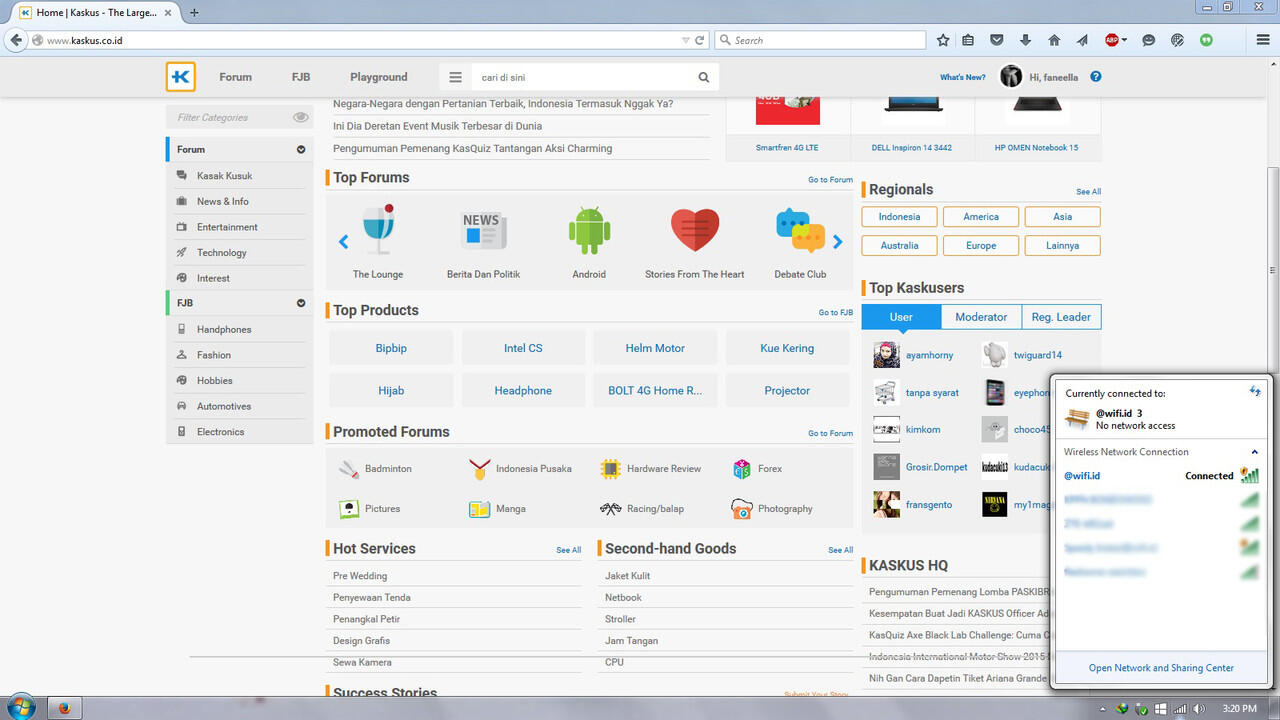
Task: Open the Android forum icon
Action: 589,230
